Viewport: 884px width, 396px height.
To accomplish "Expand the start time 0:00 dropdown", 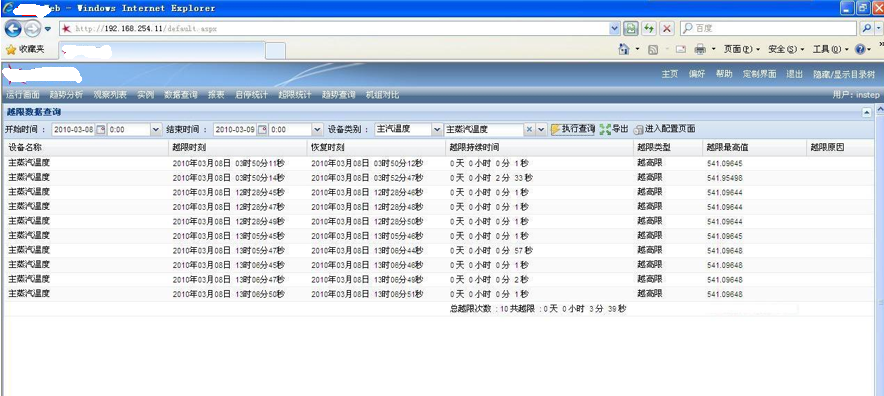I will point(156,130).
